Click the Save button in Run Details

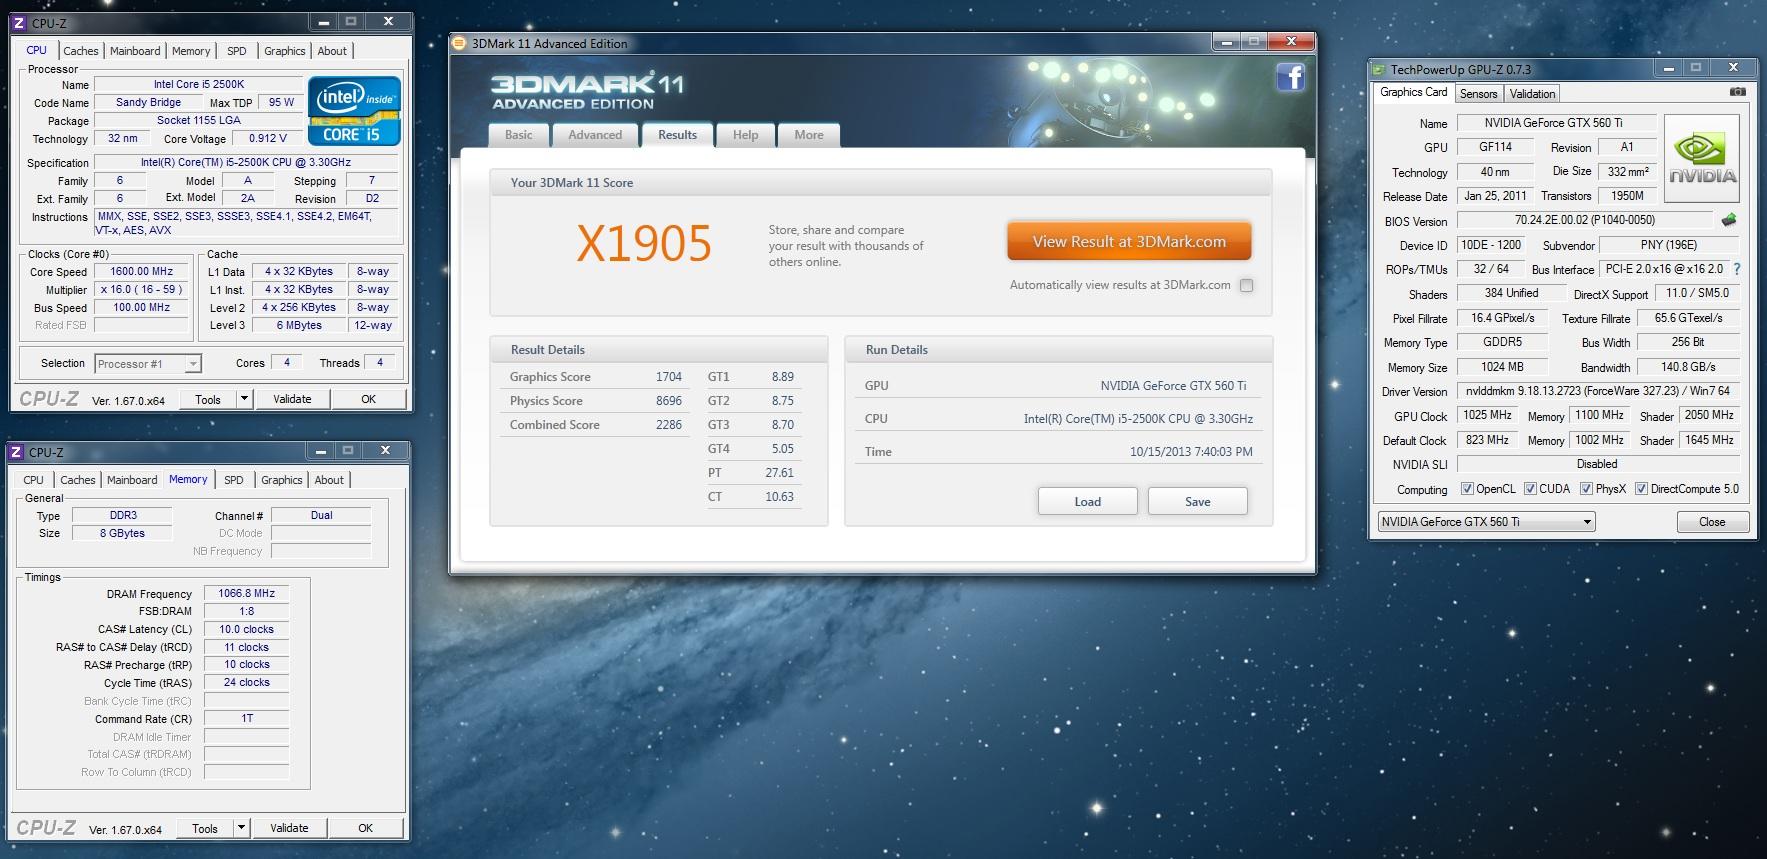[1198, 502]
